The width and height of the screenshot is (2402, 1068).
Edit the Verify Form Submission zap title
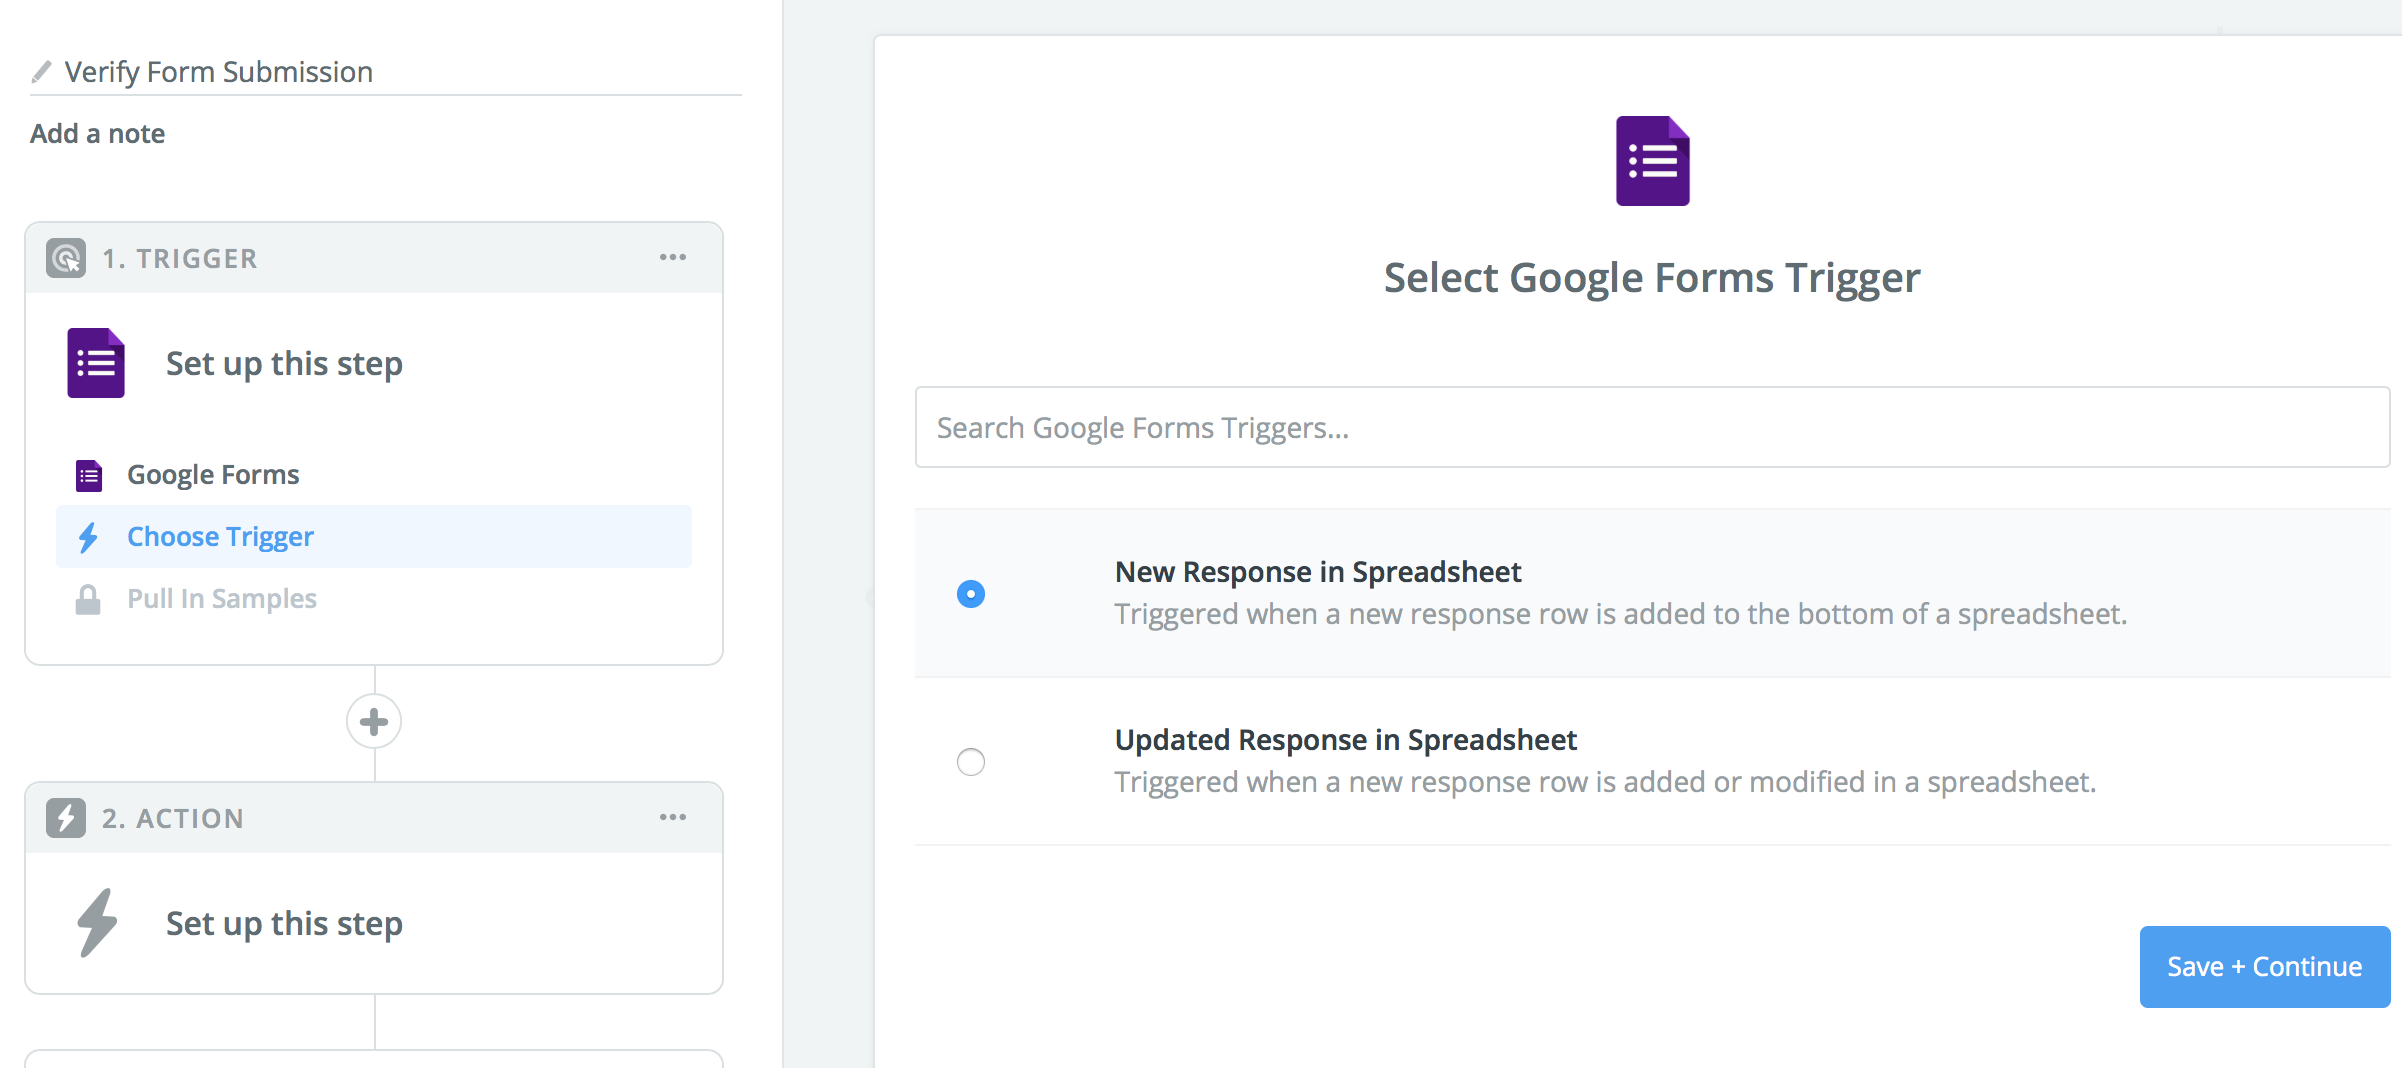pyautogui.click(x=218, y=72)
